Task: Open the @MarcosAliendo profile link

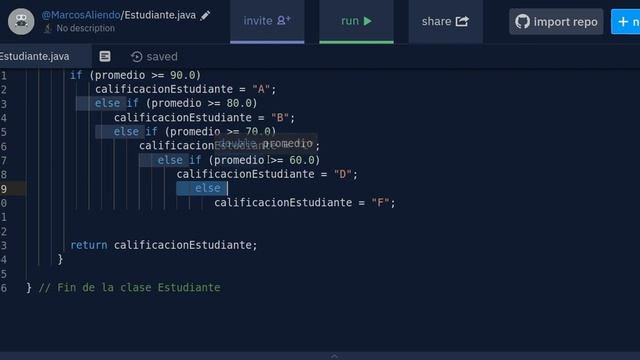Action: click(x=81, y=15)
